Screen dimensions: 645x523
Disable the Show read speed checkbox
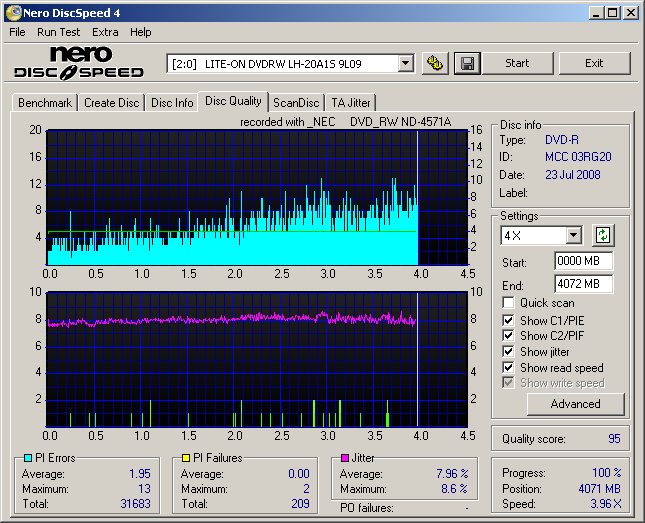click(x=509, y=367)
